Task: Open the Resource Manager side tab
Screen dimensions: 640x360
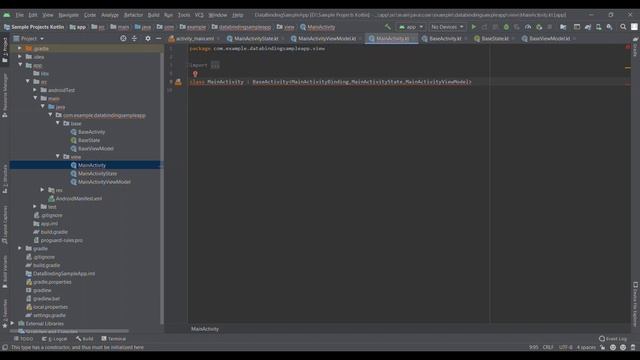Action: click(5, 96)
